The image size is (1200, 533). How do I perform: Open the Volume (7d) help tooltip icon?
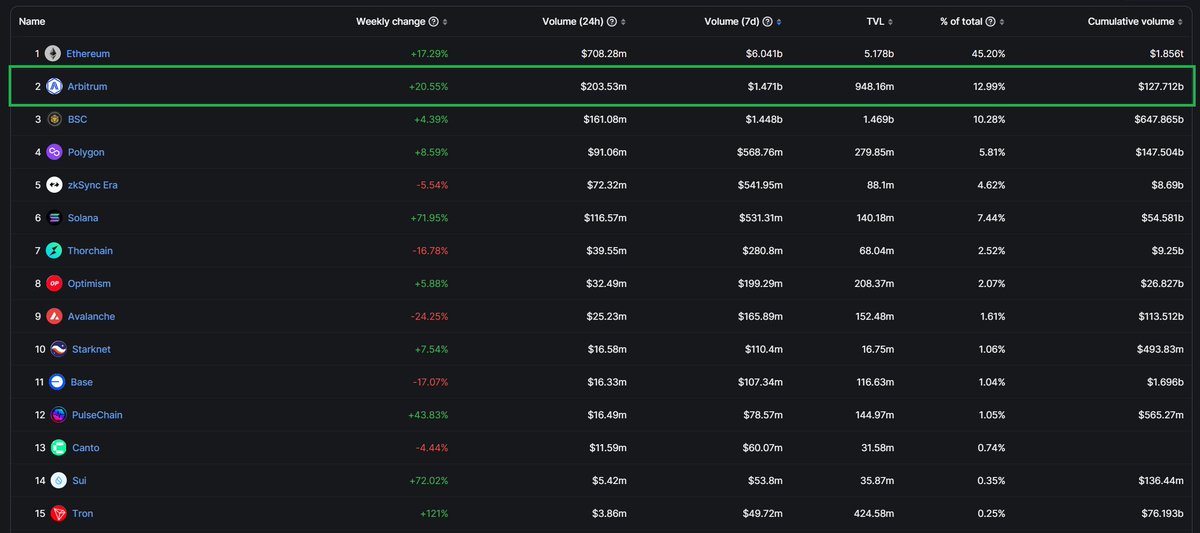click(768, 21)
